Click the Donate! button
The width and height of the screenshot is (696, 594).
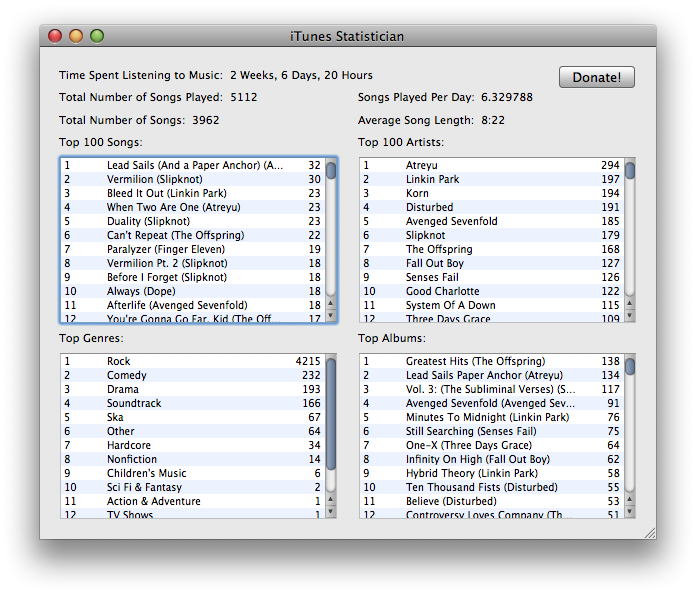coord(597,77)
